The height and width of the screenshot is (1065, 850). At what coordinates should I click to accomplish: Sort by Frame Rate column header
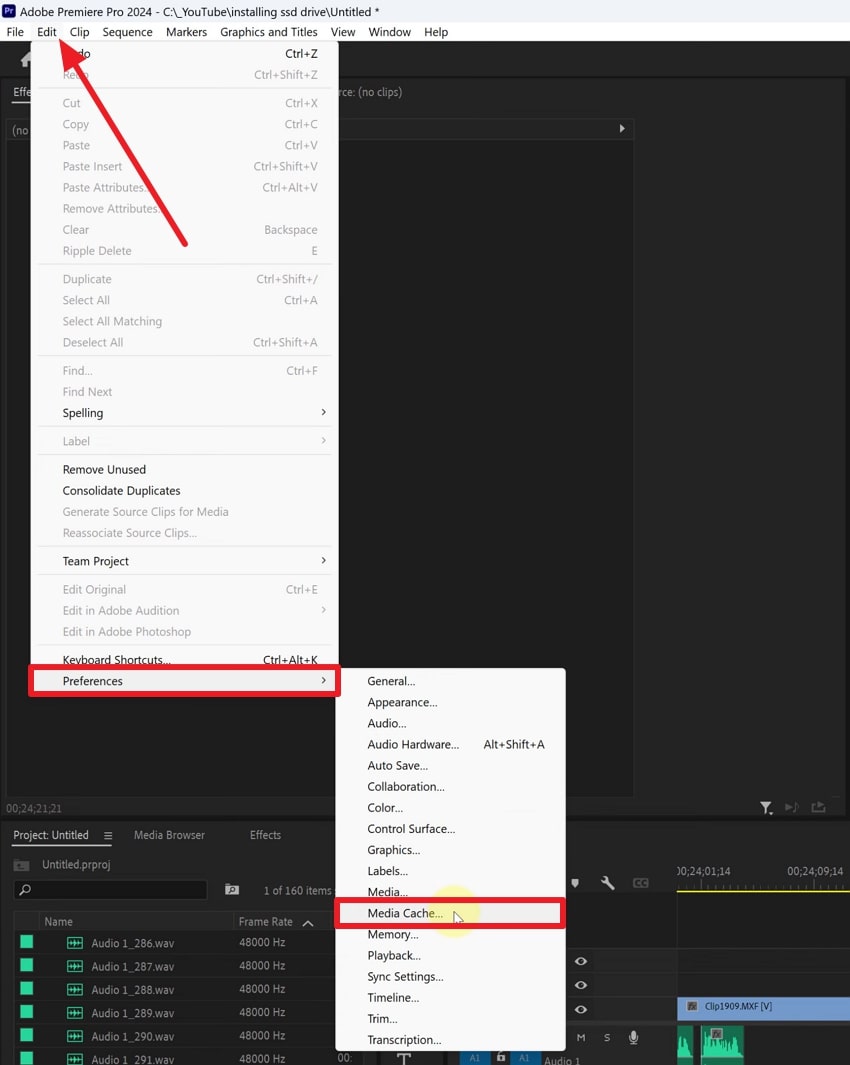[266, 922]
